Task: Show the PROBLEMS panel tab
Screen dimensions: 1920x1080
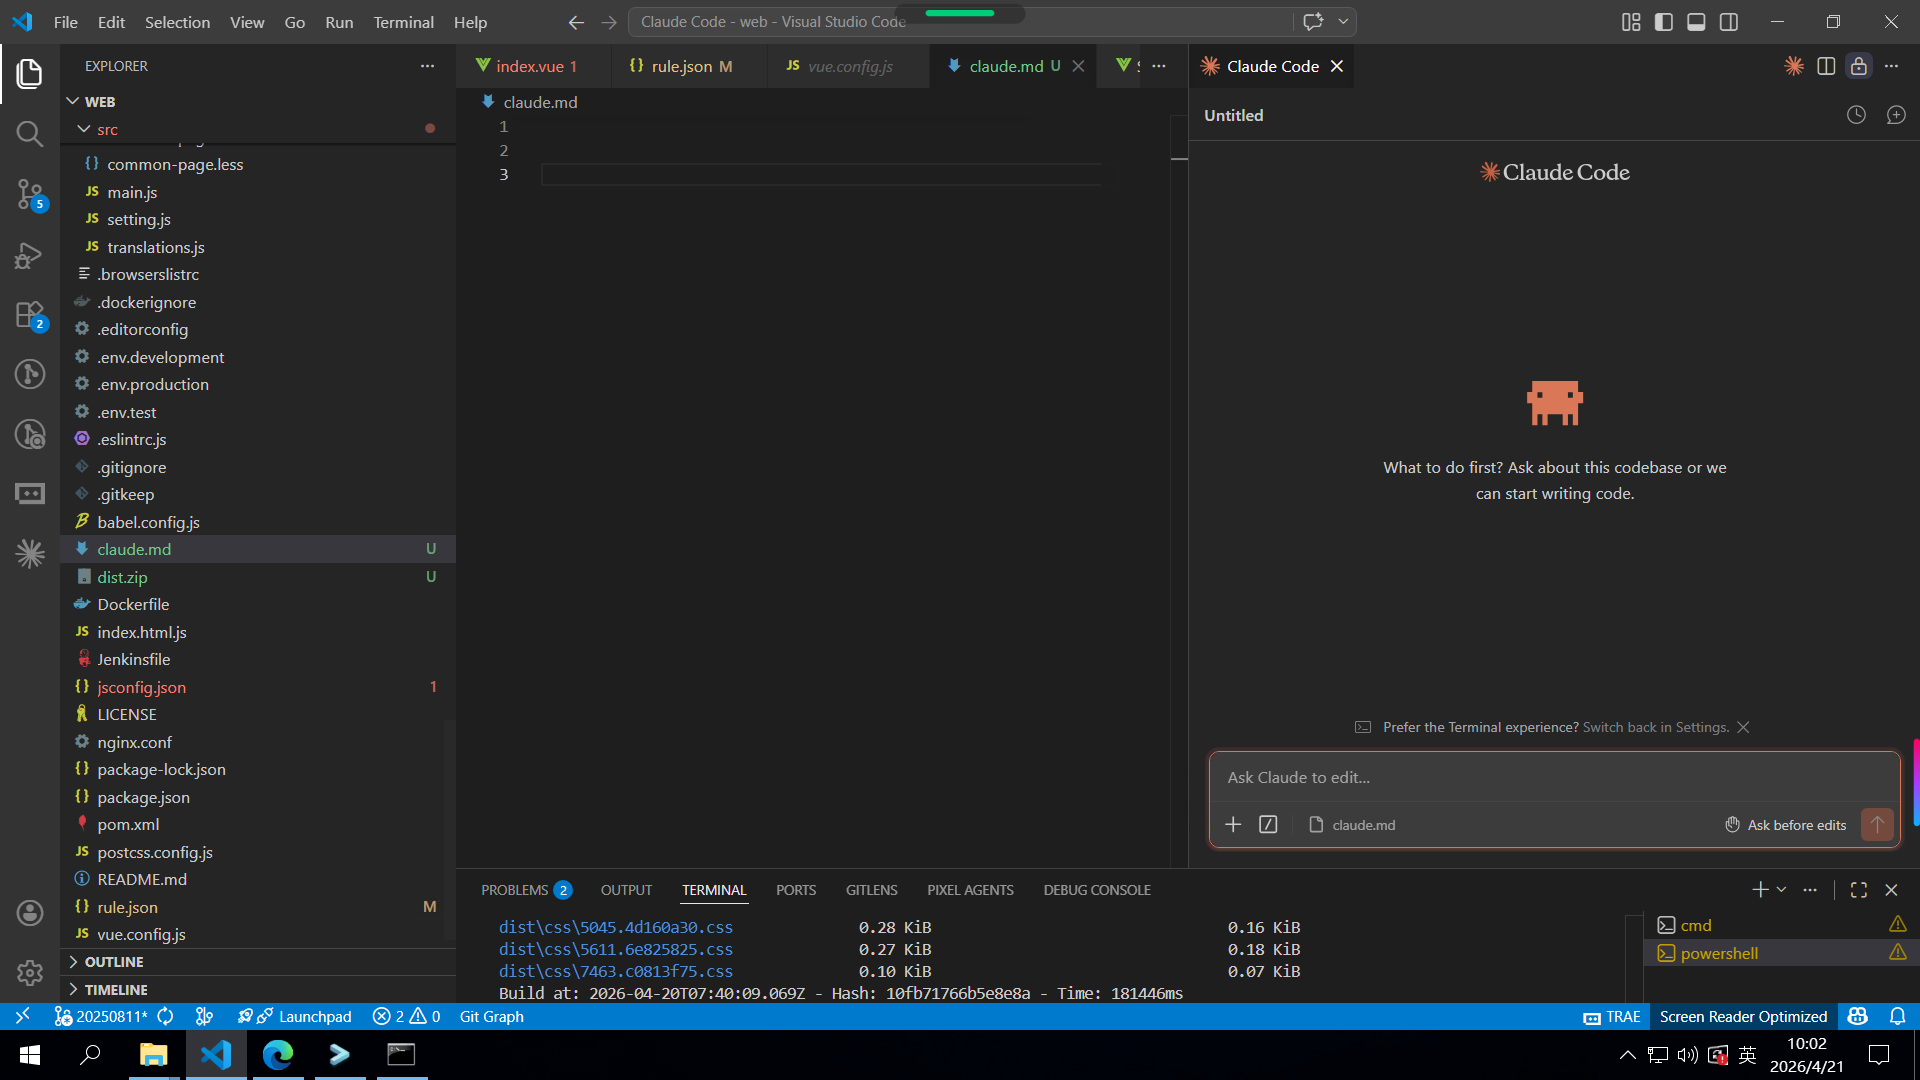Action: coord(525,889)
